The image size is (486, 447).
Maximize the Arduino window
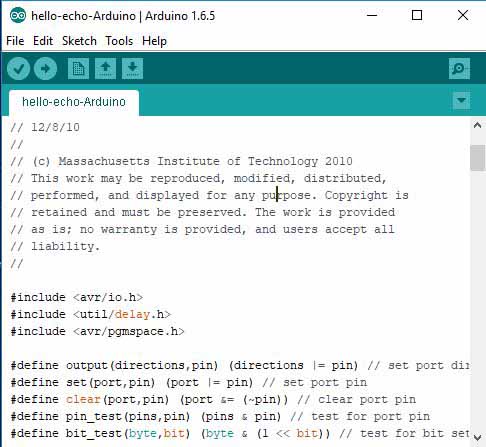[417, 15]
